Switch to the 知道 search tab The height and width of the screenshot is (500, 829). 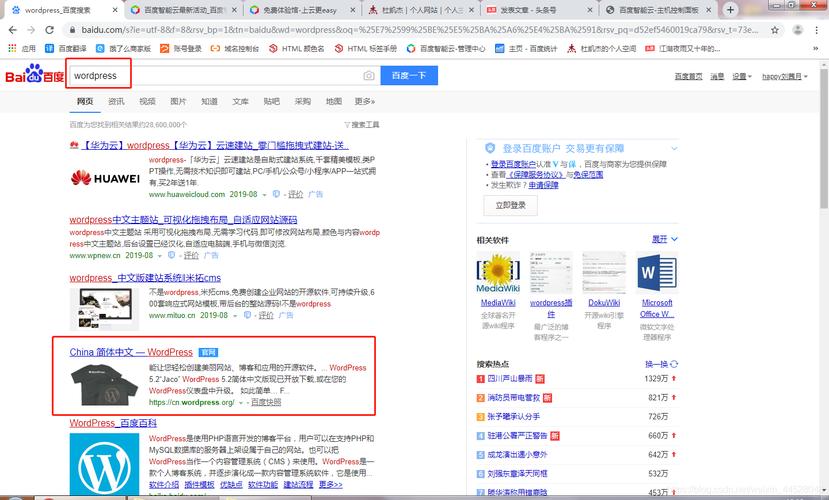coord(209,101)
